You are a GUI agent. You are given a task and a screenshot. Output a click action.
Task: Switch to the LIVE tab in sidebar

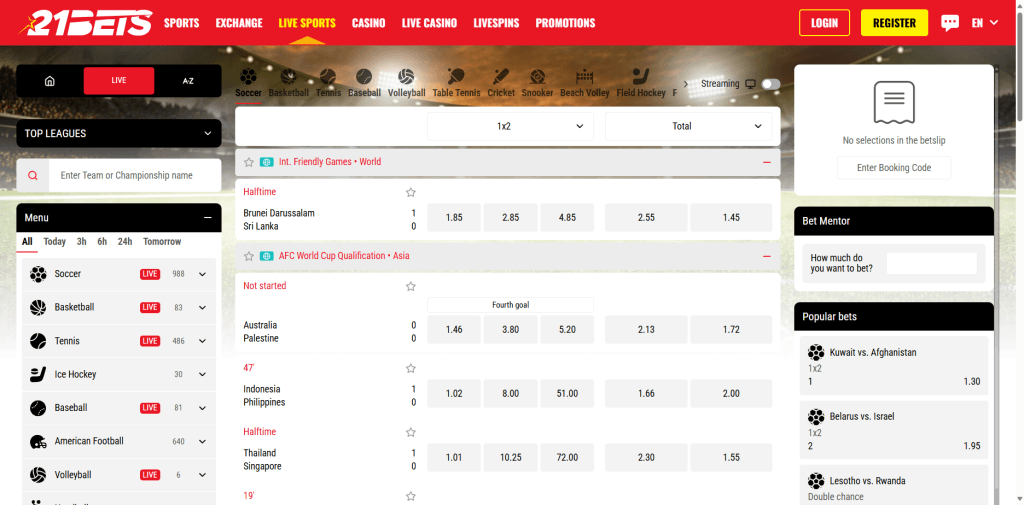(119, 81)
